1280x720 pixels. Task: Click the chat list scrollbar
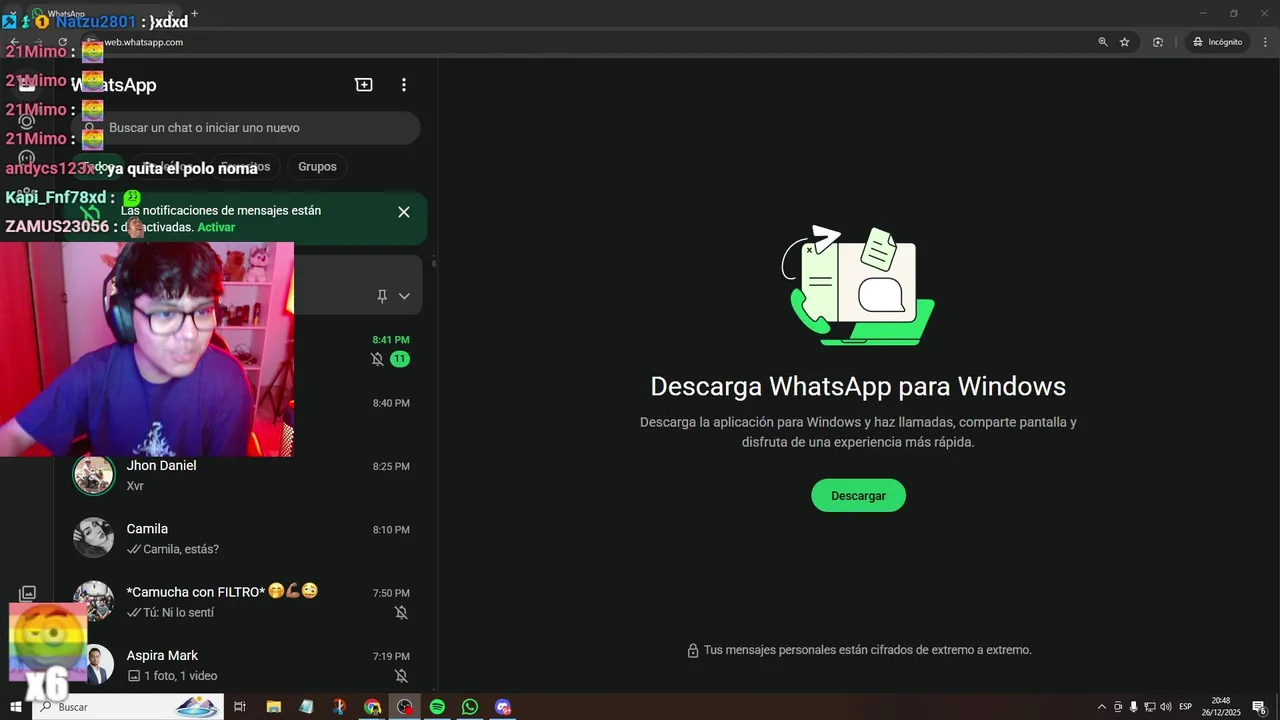[434, 263]
